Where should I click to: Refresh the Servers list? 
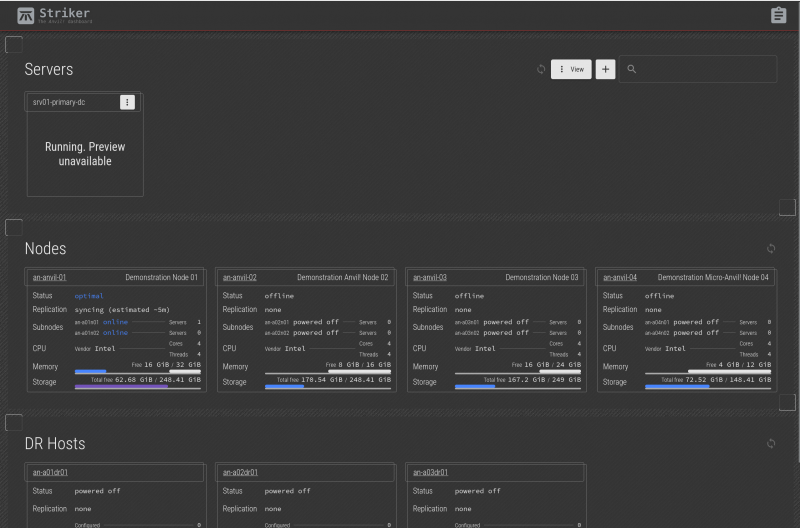tap(541, 69)
